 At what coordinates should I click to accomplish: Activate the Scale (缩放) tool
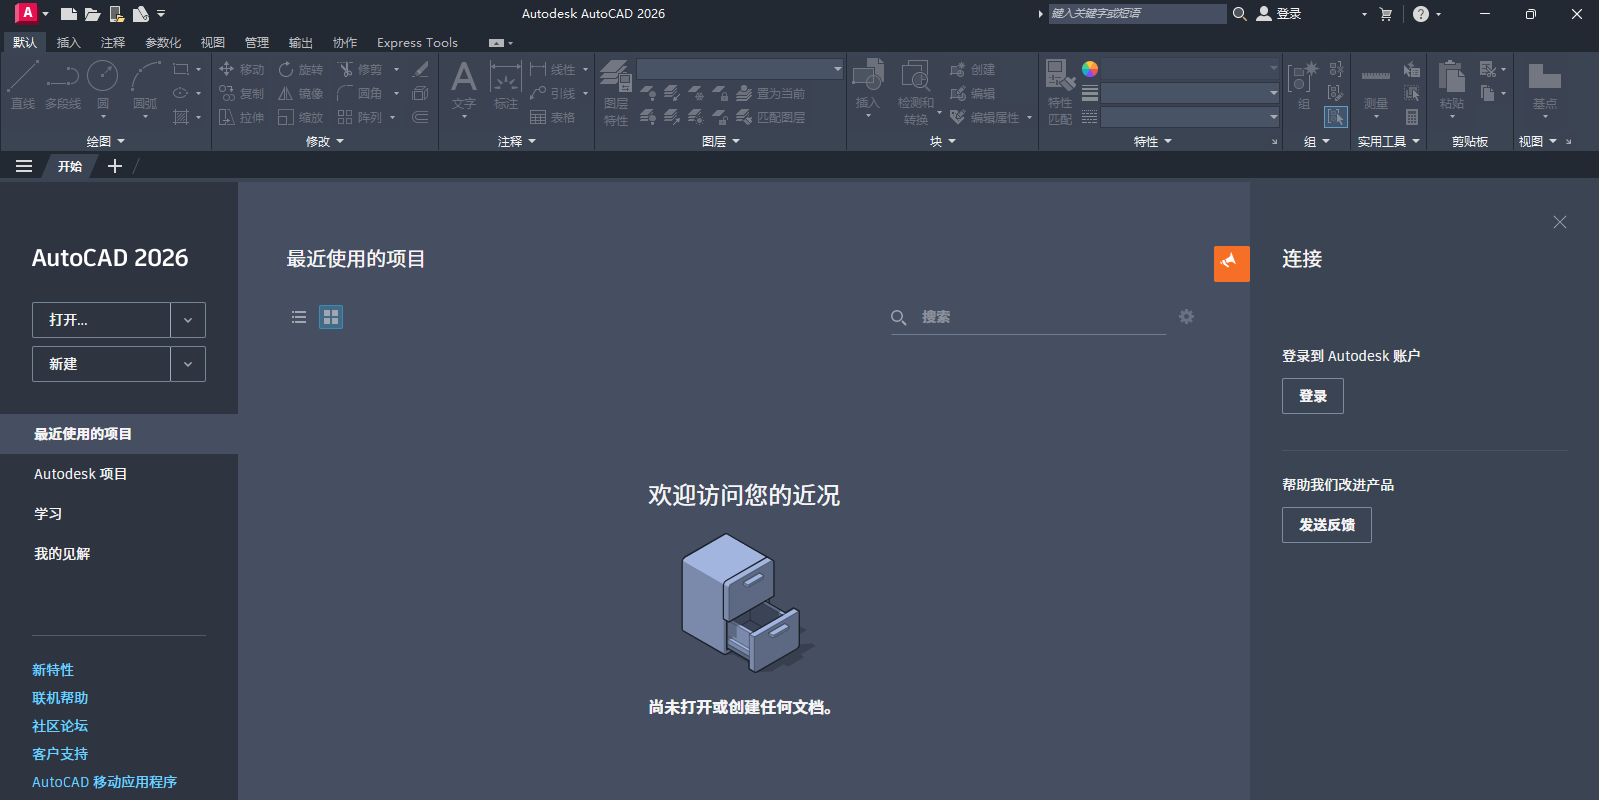pyautogui.click(x=300, y=117)
